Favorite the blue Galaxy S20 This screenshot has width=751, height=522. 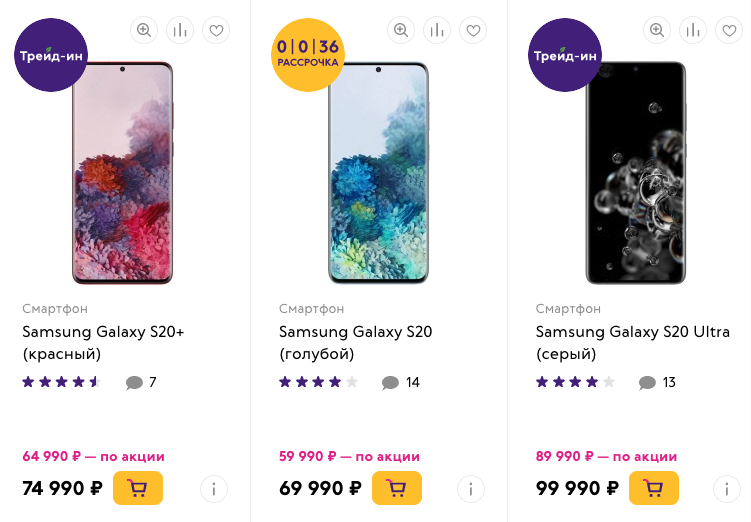473,30
